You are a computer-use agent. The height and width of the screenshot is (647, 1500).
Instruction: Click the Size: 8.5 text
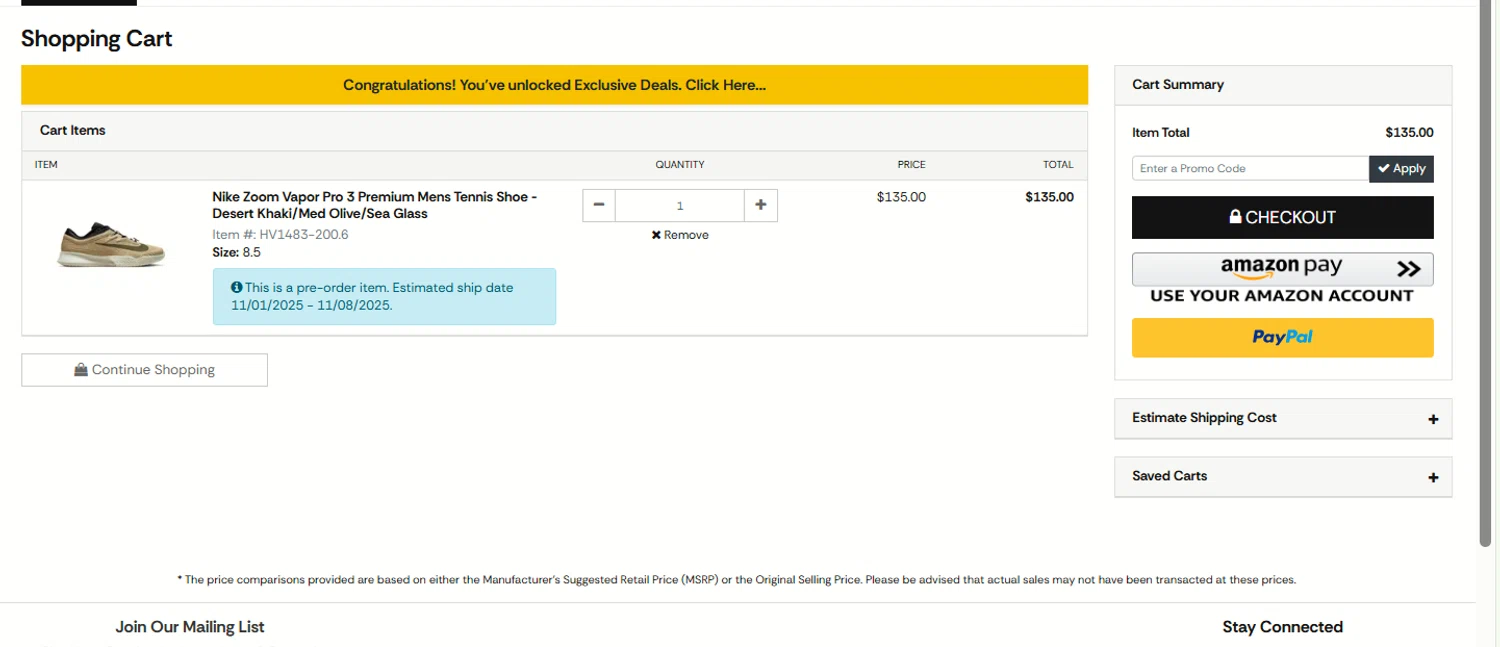pos(236,252)
